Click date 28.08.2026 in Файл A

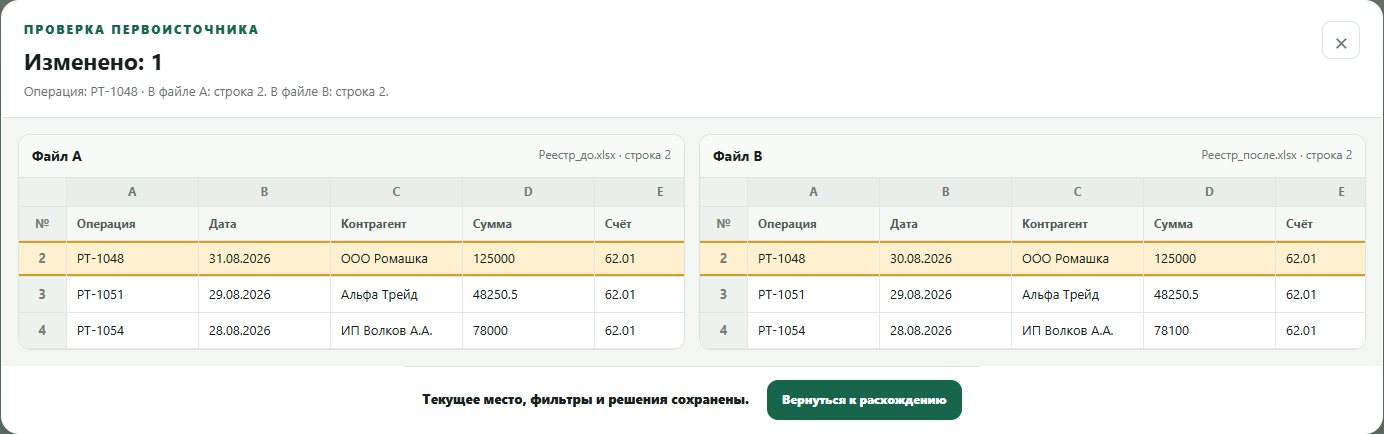pos(264,330)
